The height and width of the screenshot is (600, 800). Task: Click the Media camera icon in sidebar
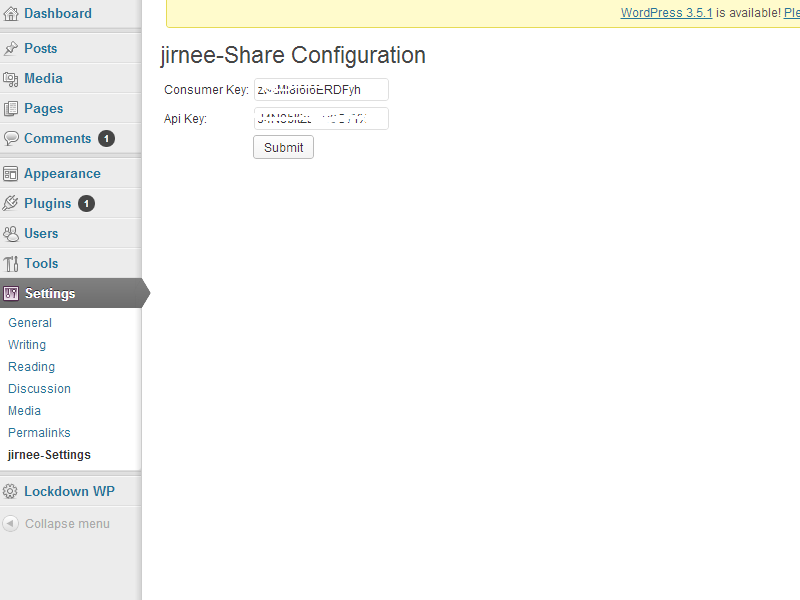click(11, 79)
